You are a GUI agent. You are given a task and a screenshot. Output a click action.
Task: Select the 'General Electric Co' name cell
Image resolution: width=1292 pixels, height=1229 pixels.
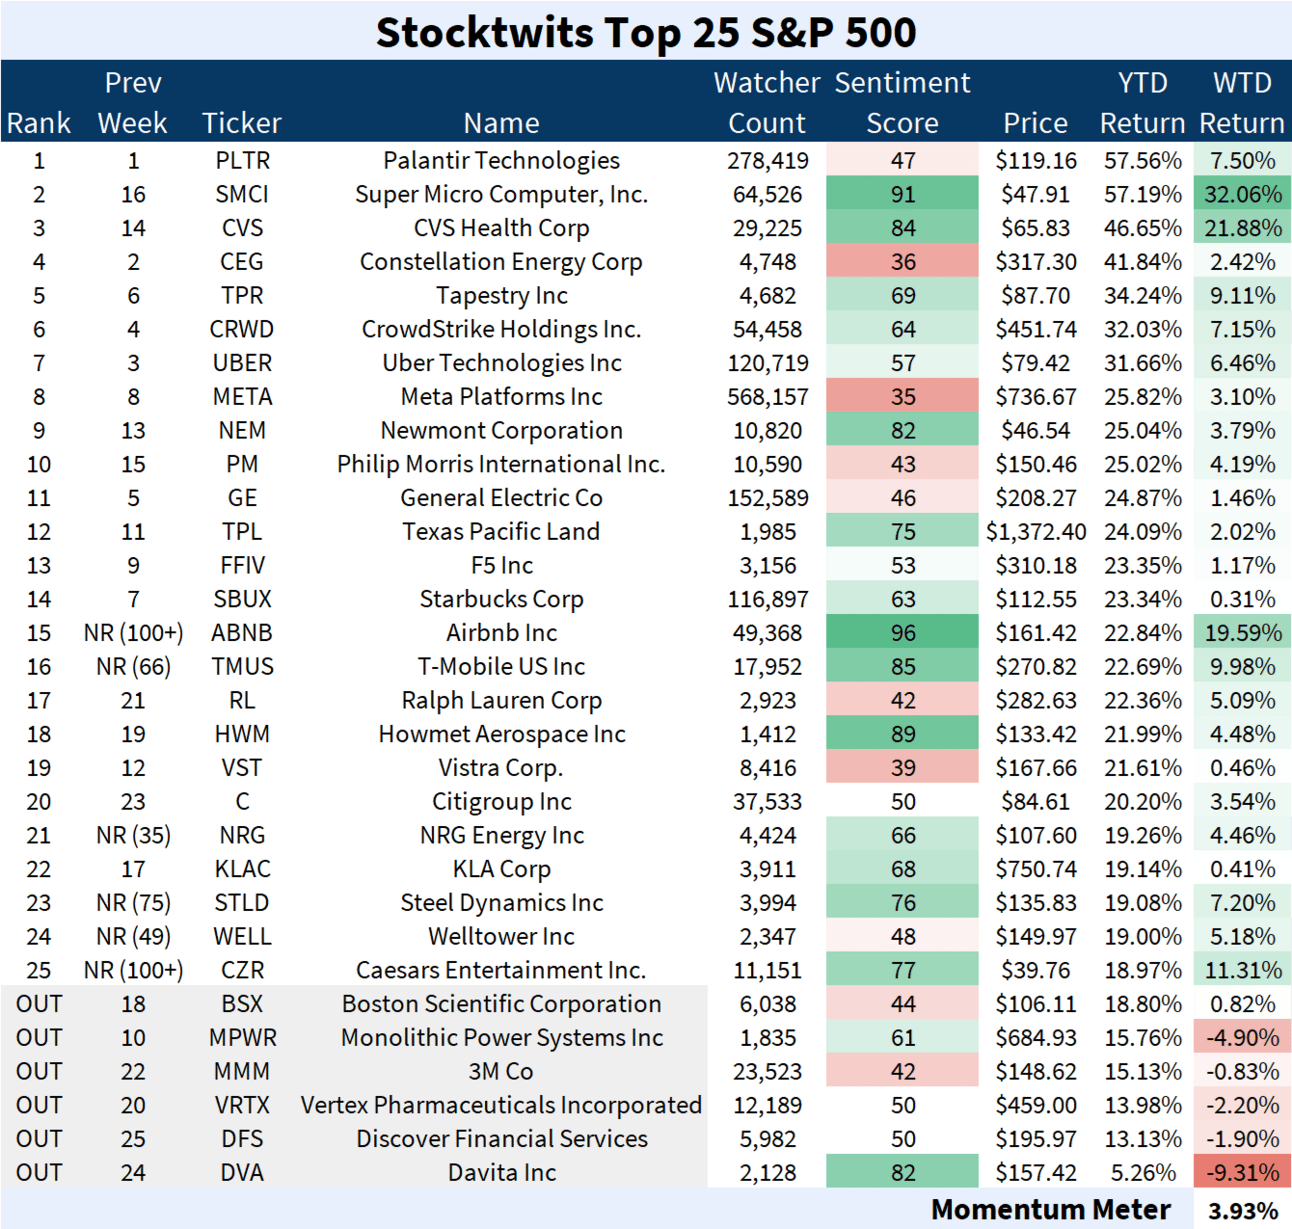point(502,498)
